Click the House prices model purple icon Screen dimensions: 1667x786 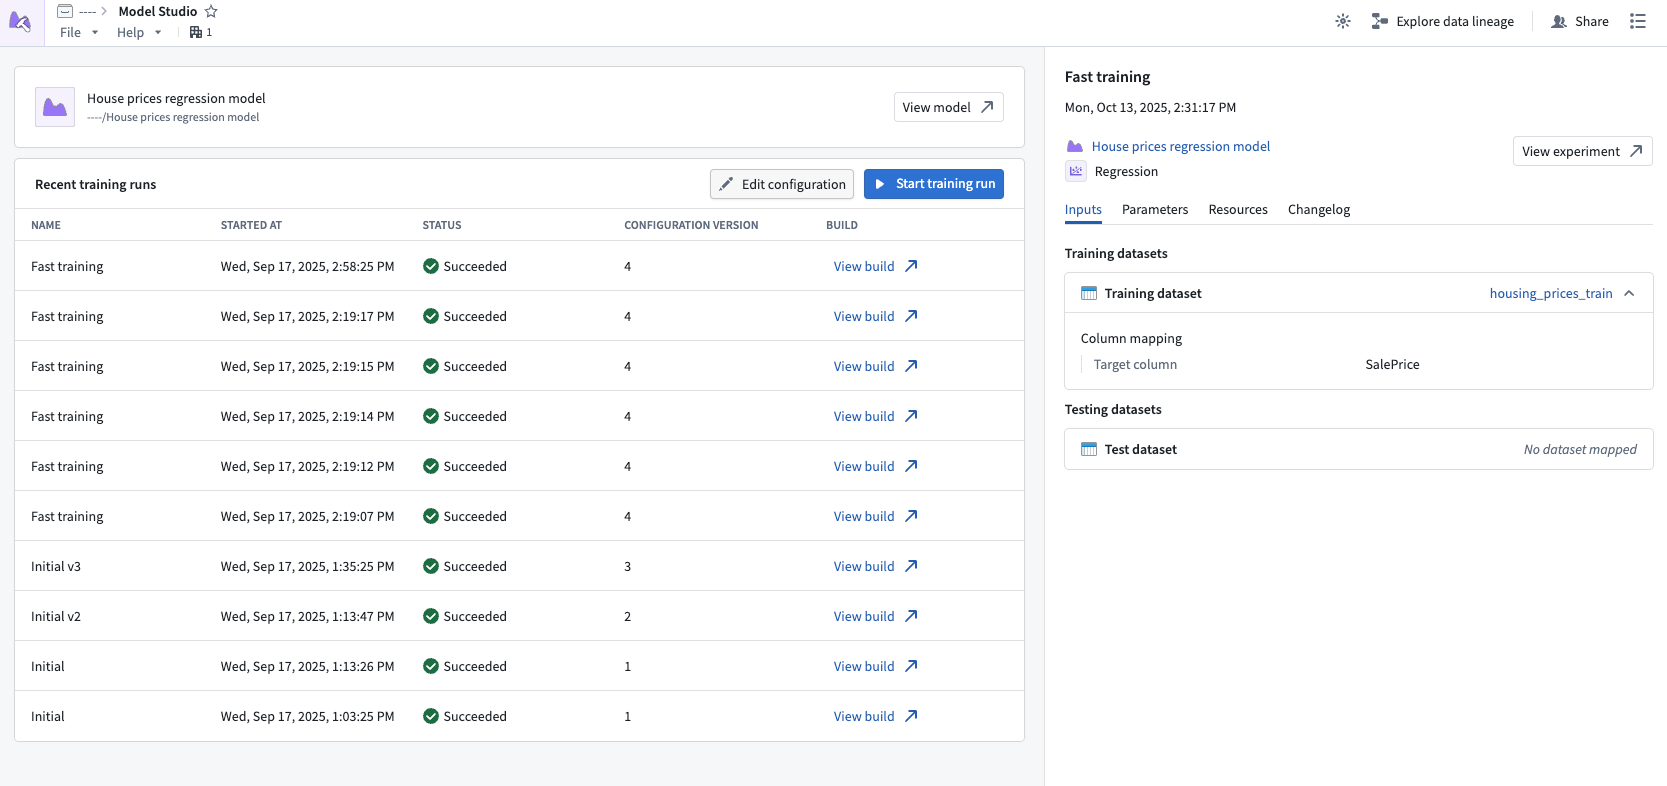pyautogui.click(x=55, y=107)
